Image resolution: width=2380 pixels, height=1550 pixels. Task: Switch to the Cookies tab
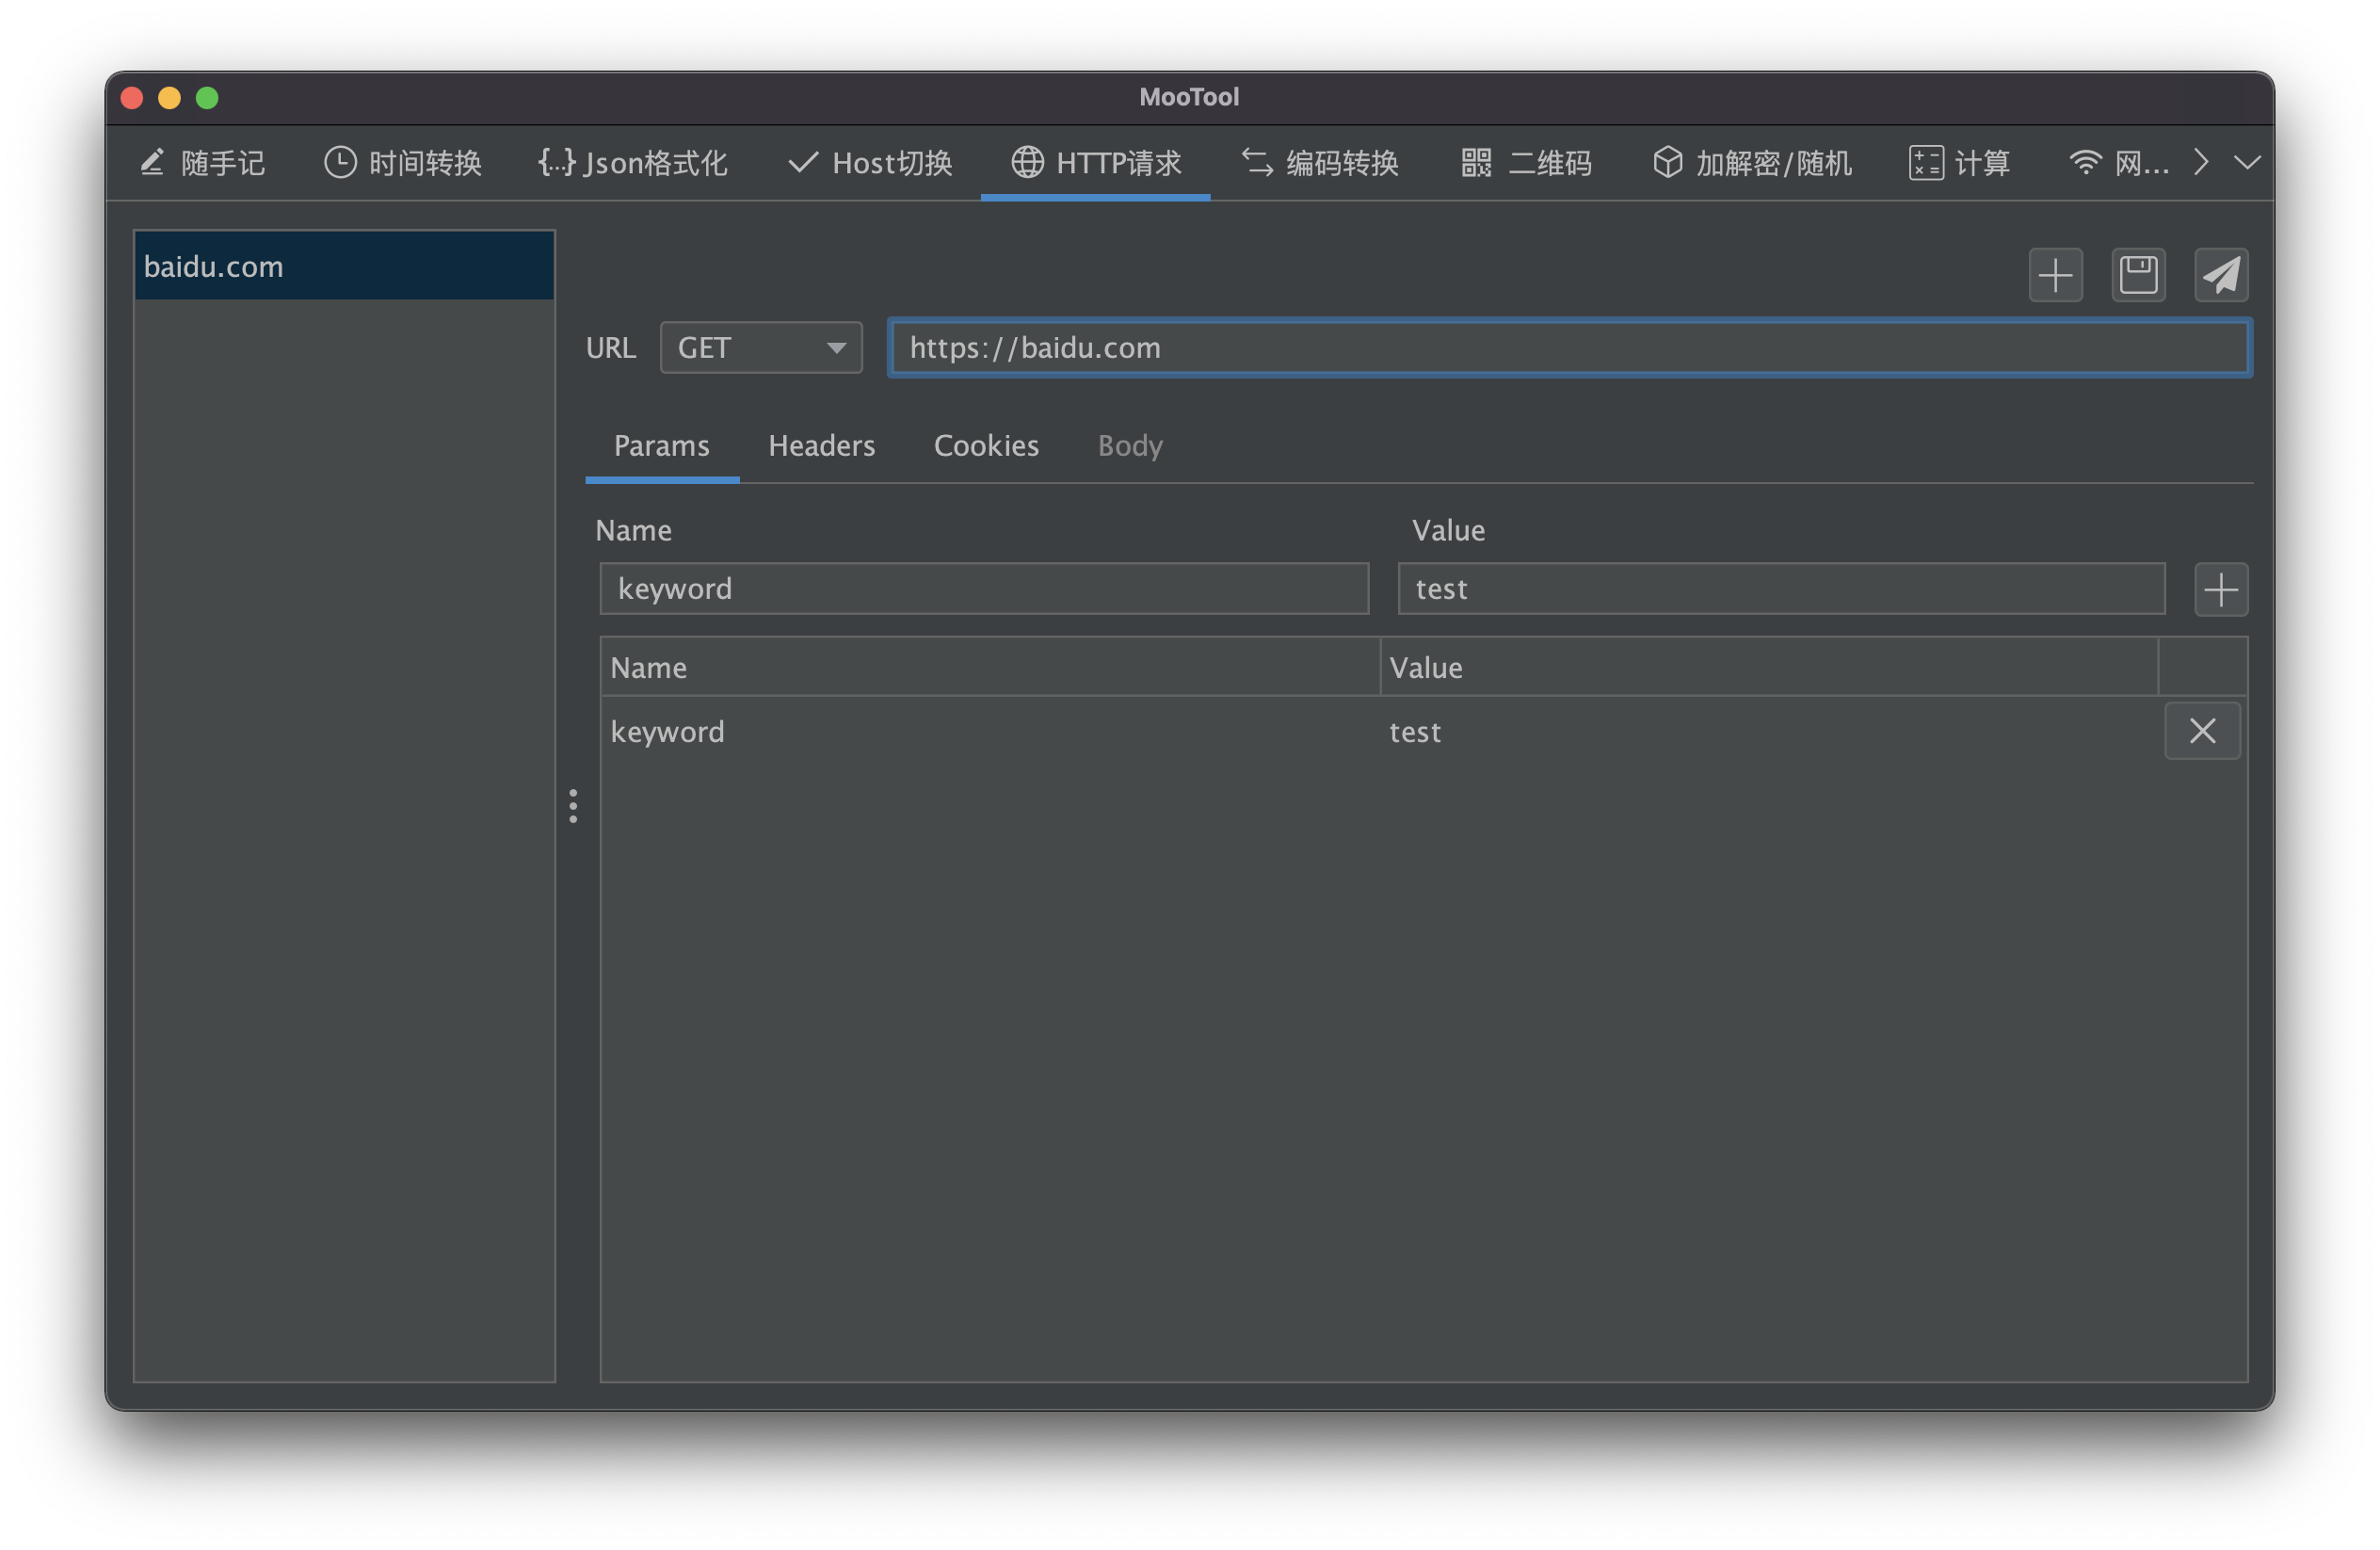tap(986, 446)
